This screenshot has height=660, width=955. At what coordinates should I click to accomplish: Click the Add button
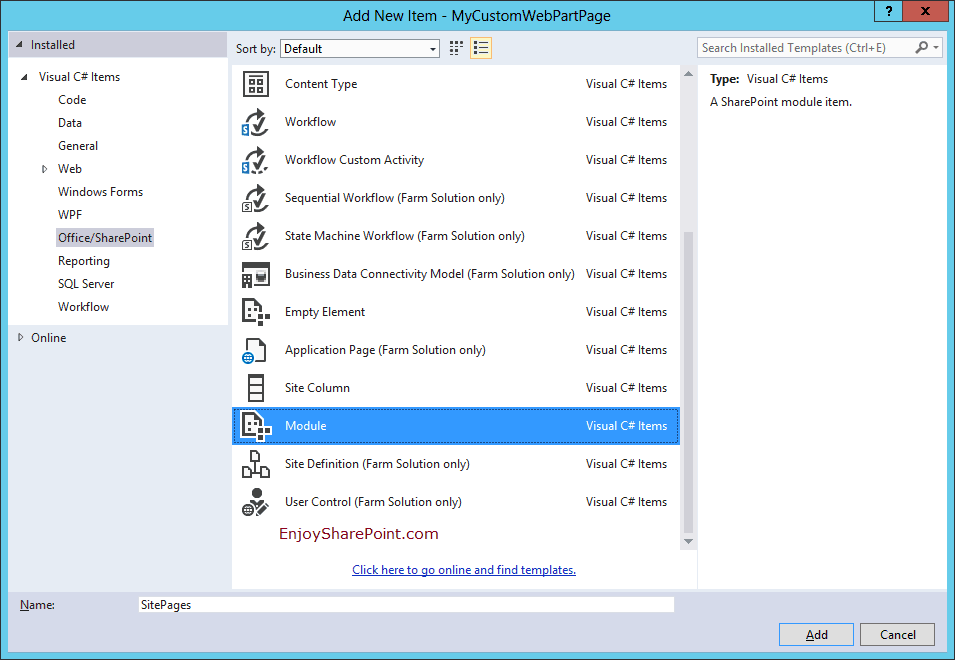(x=816, y=634)
